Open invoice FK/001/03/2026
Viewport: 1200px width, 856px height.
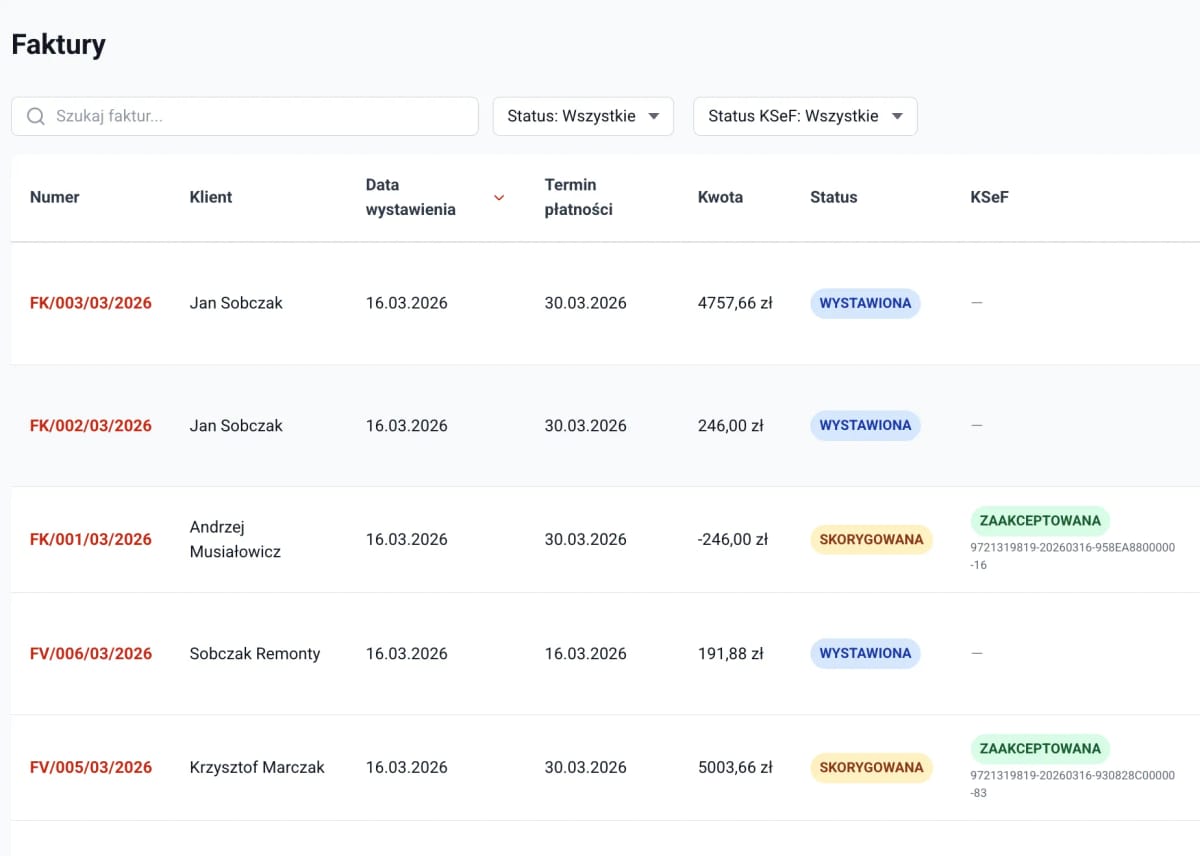click(91, 539)
